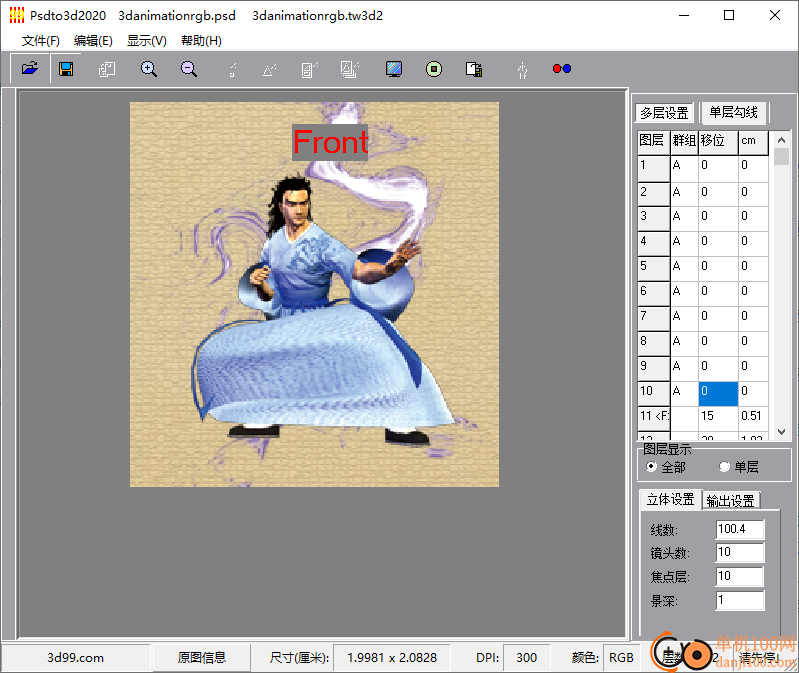Select the 全部 layer display radio button
Image resolution: width=799 pixels, height=673 pixels.
[x=652, y=467]
